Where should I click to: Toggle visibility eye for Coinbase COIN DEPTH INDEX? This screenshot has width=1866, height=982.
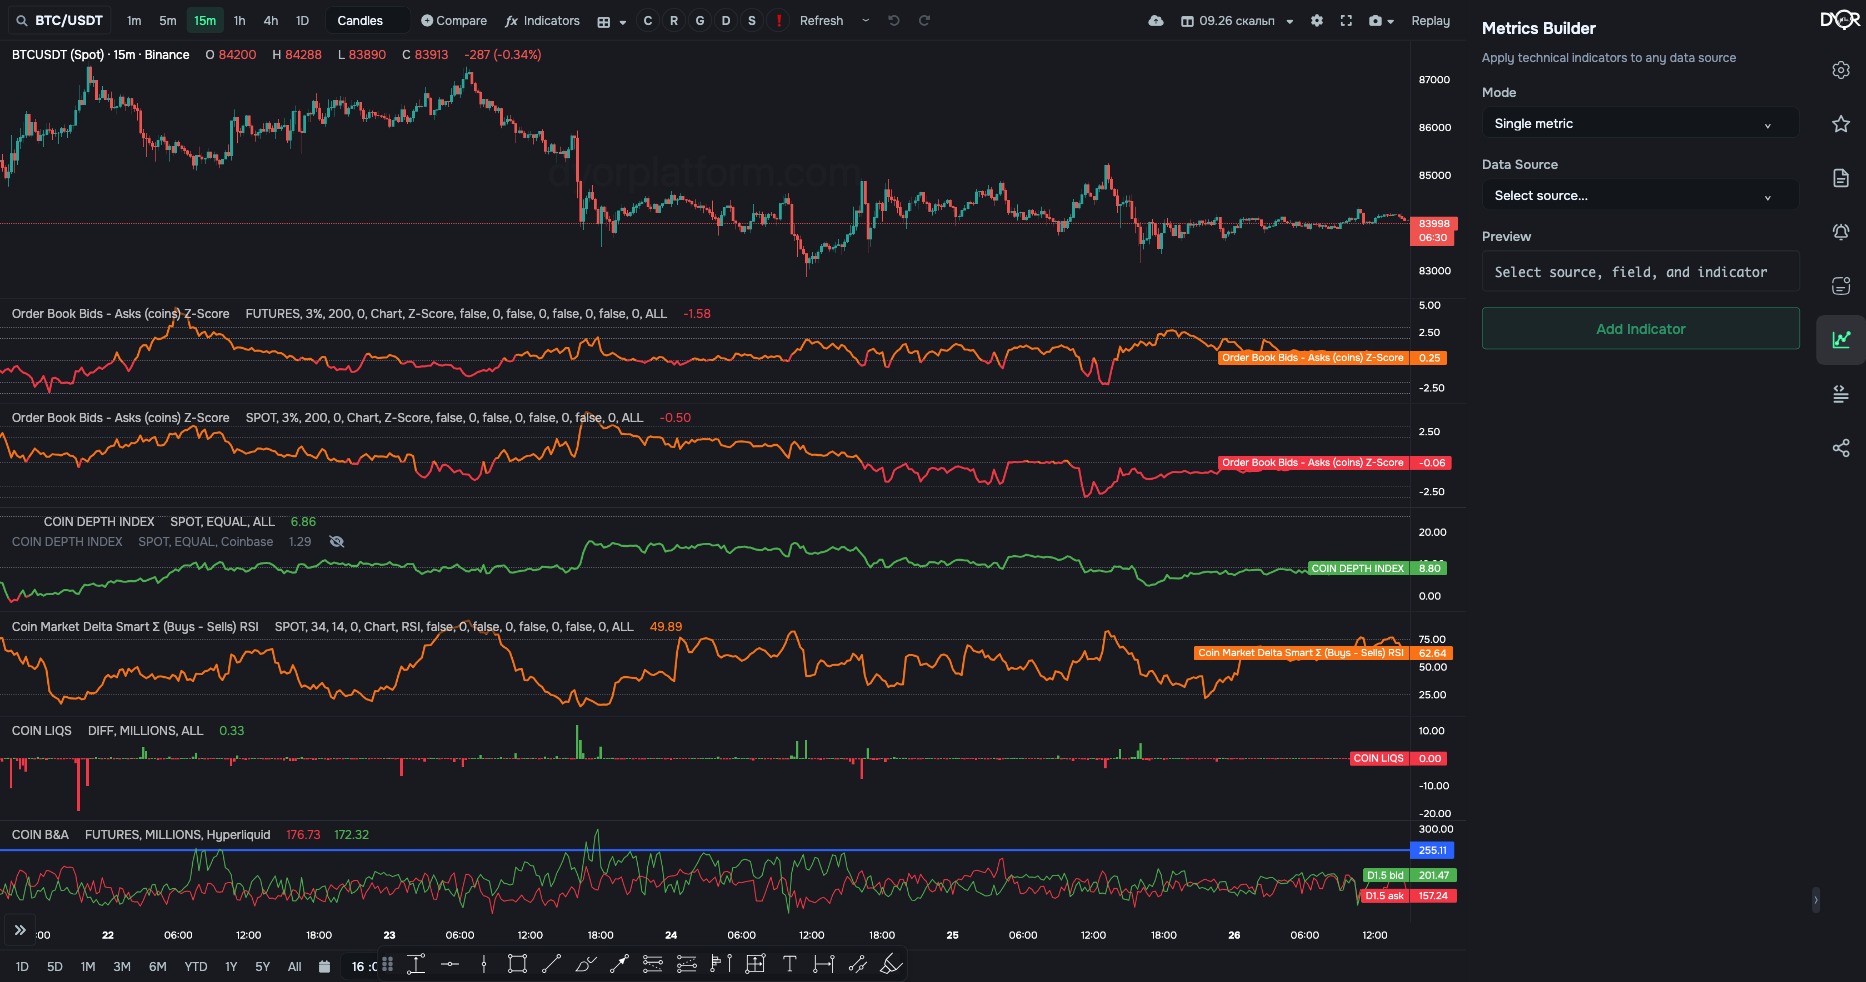[x=337, y=542]
